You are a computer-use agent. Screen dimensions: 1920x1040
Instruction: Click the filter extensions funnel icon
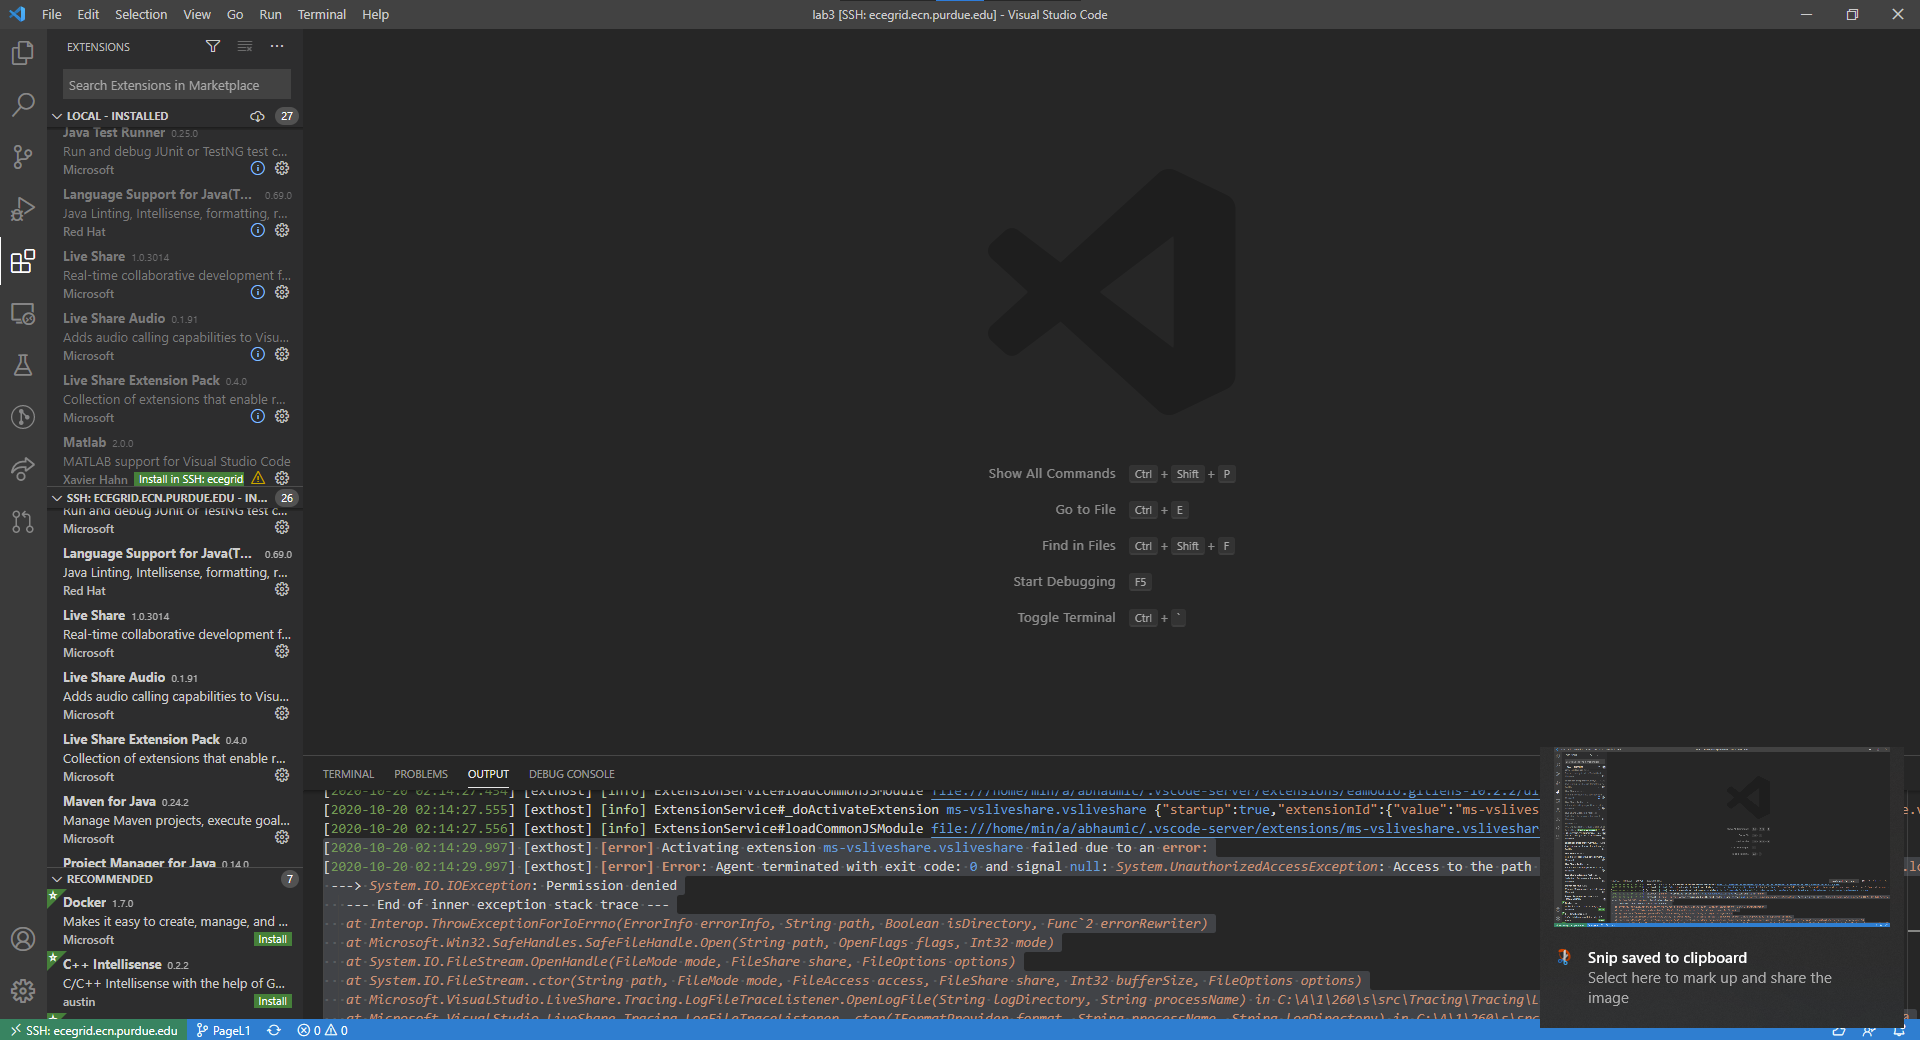213,47
